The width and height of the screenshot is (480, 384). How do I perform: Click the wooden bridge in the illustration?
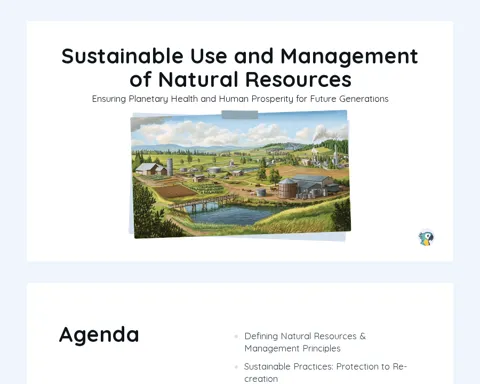(200, 203)
